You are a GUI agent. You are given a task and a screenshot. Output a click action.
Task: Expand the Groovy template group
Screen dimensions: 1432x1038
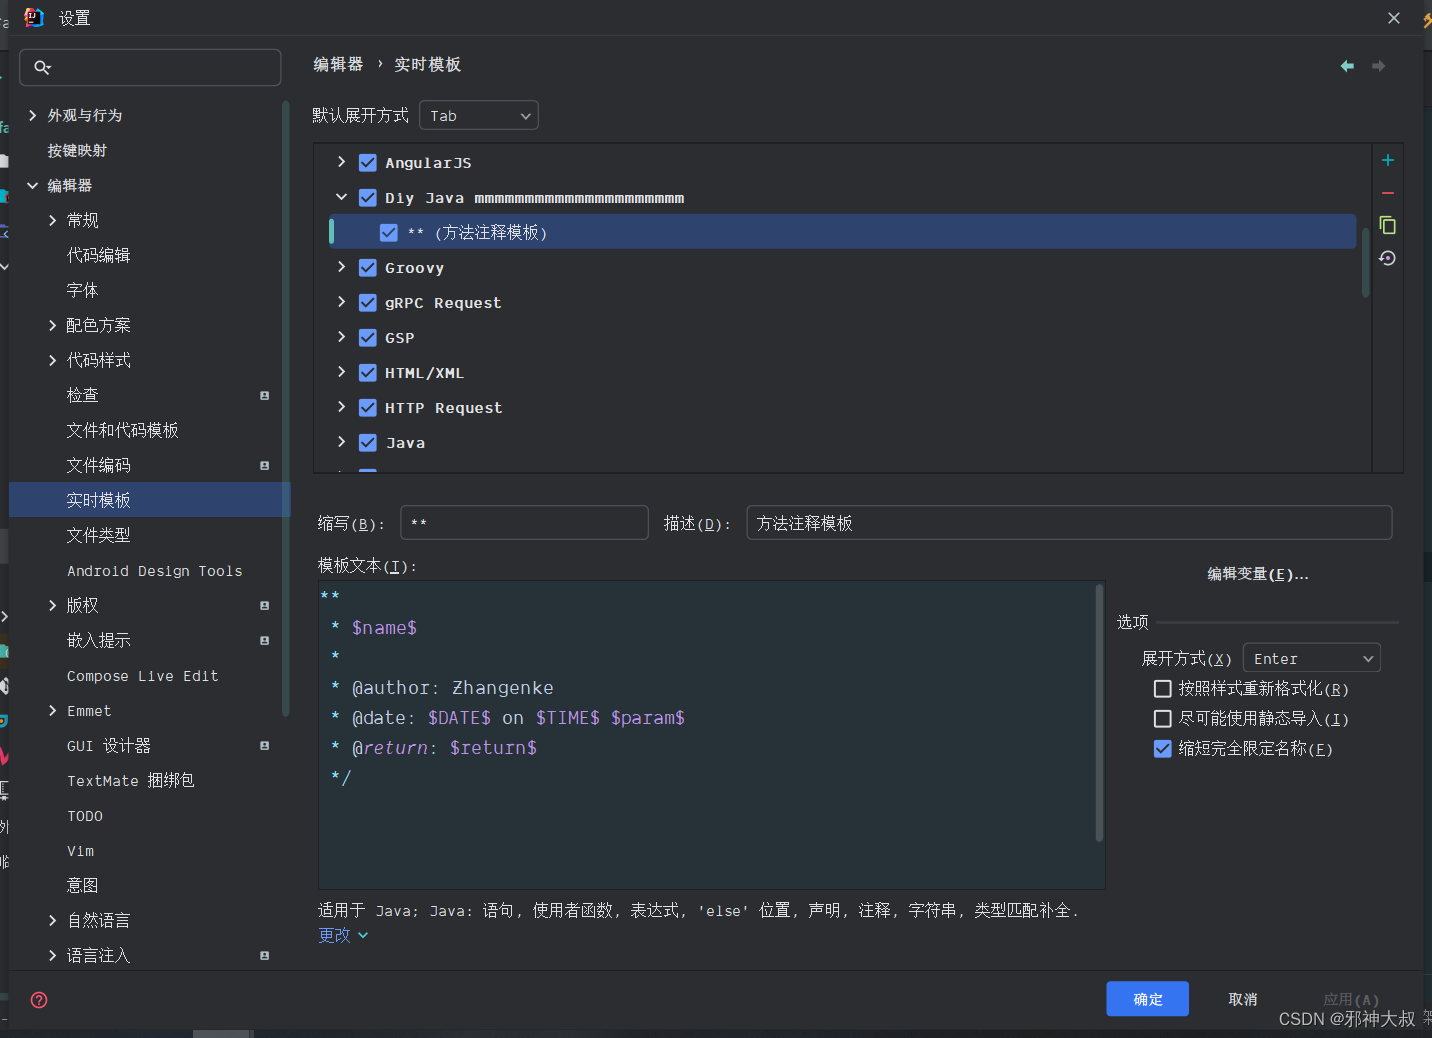(x=341, y=267)
